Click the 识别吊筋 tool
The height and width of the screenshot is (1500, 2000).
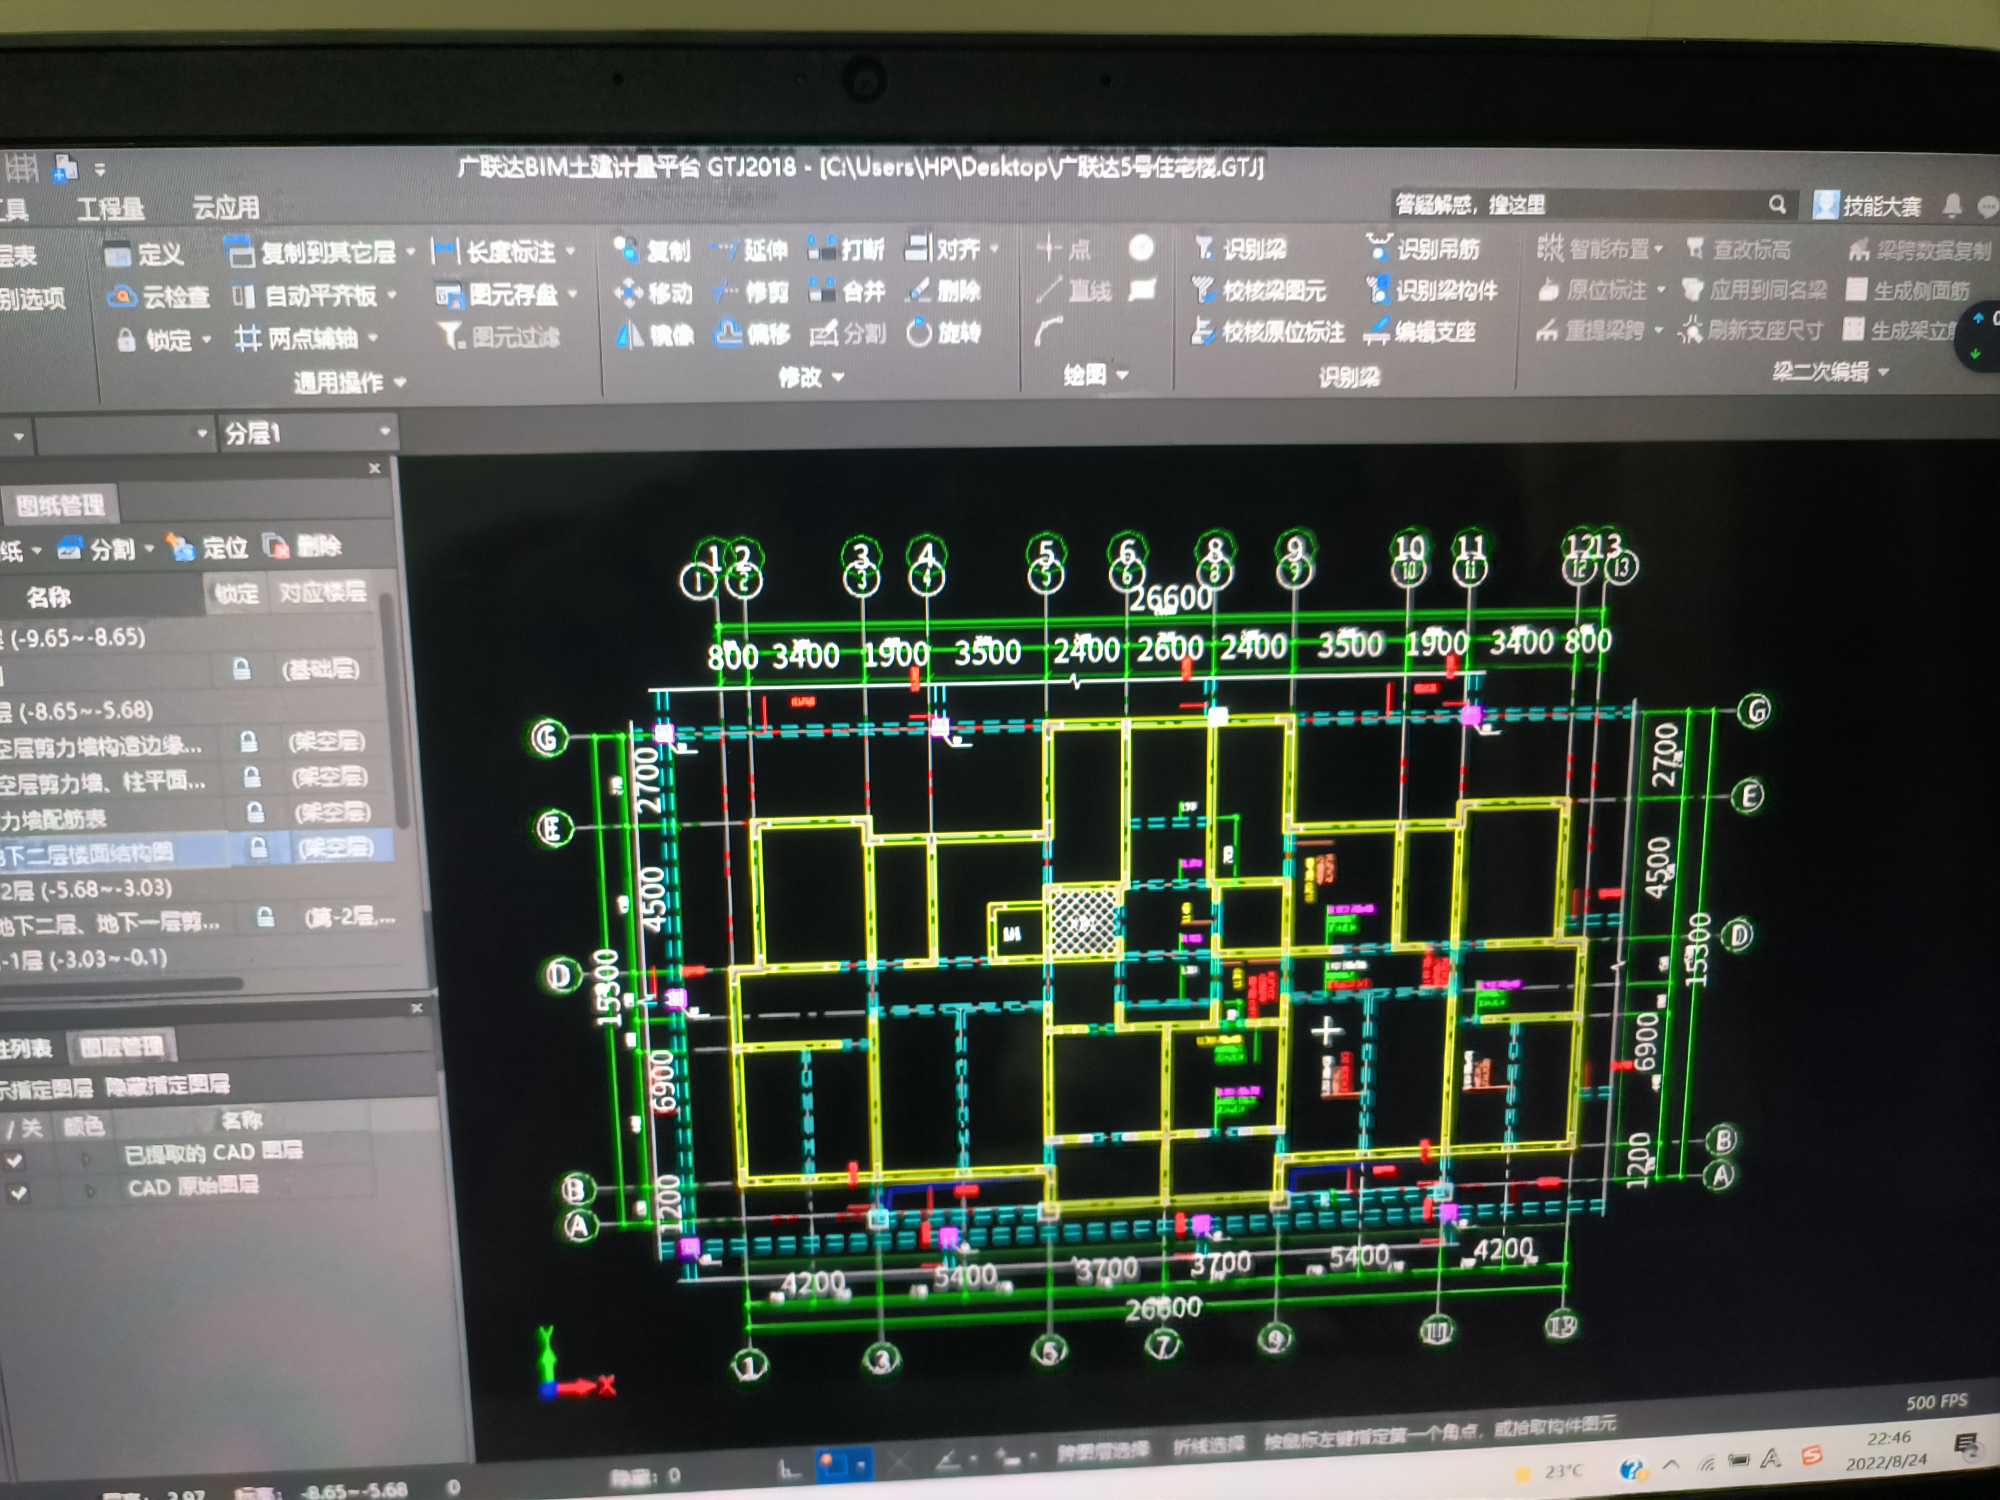1422,248
